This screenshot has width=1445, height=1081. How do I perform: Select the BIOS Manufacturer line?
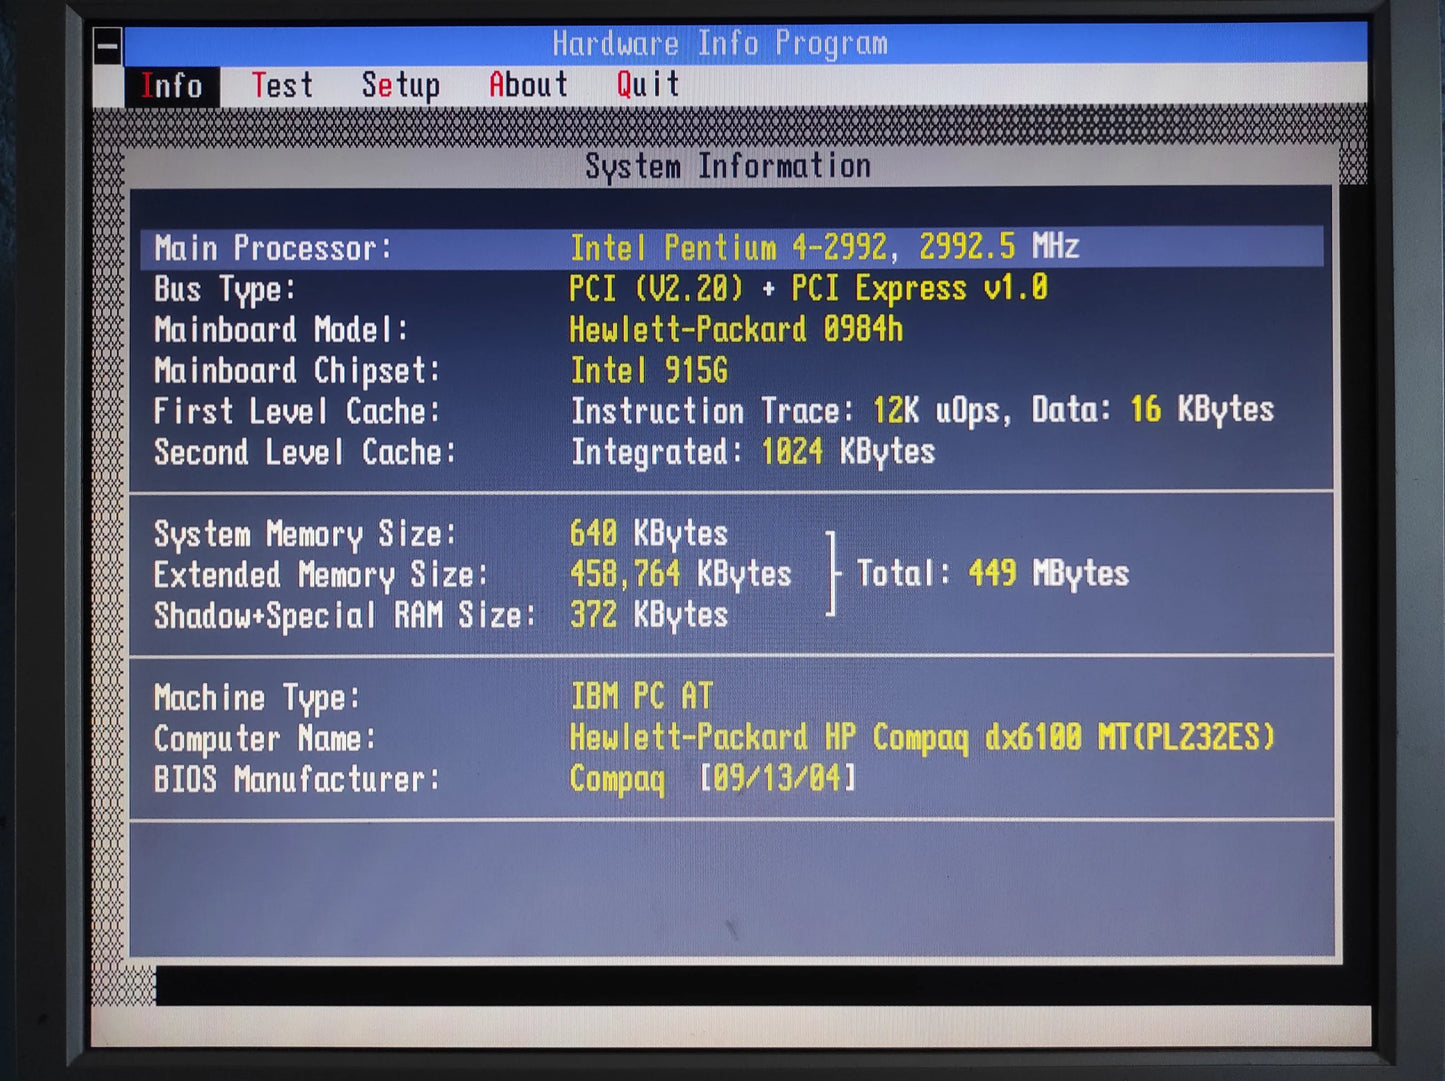[732, 779]
